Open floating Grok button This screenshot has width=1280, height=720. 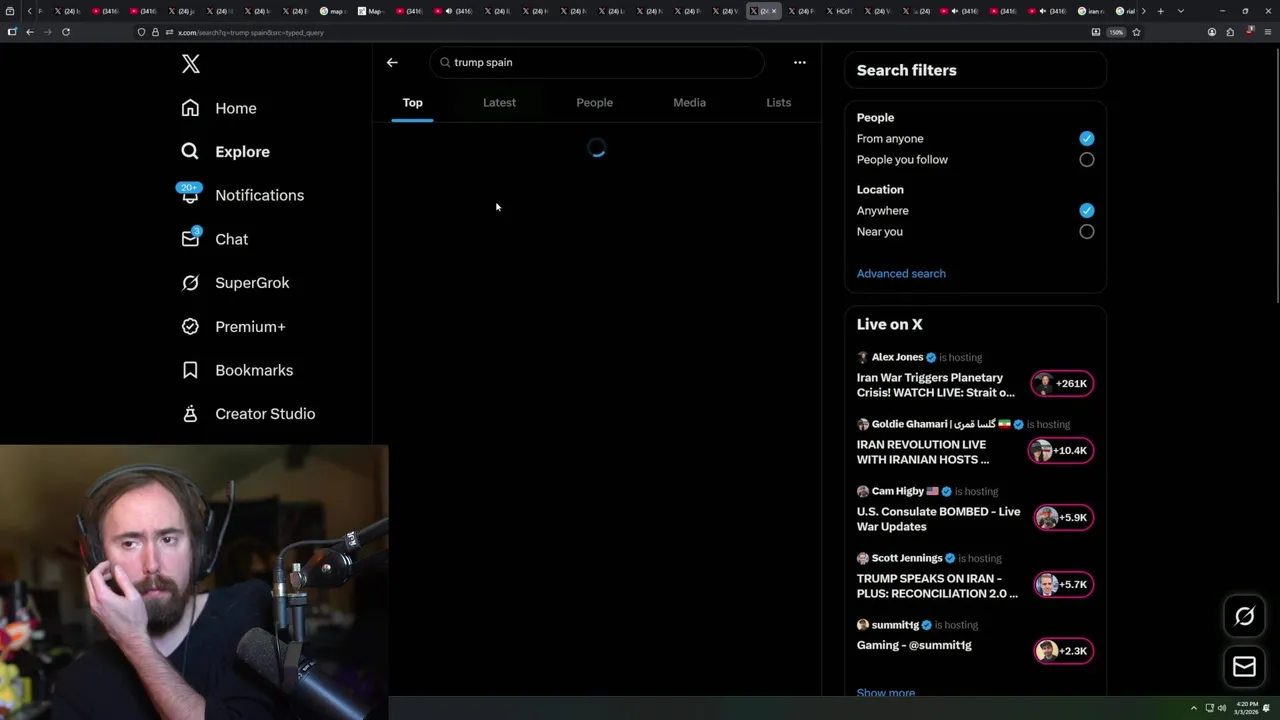tap(1244, 617)
